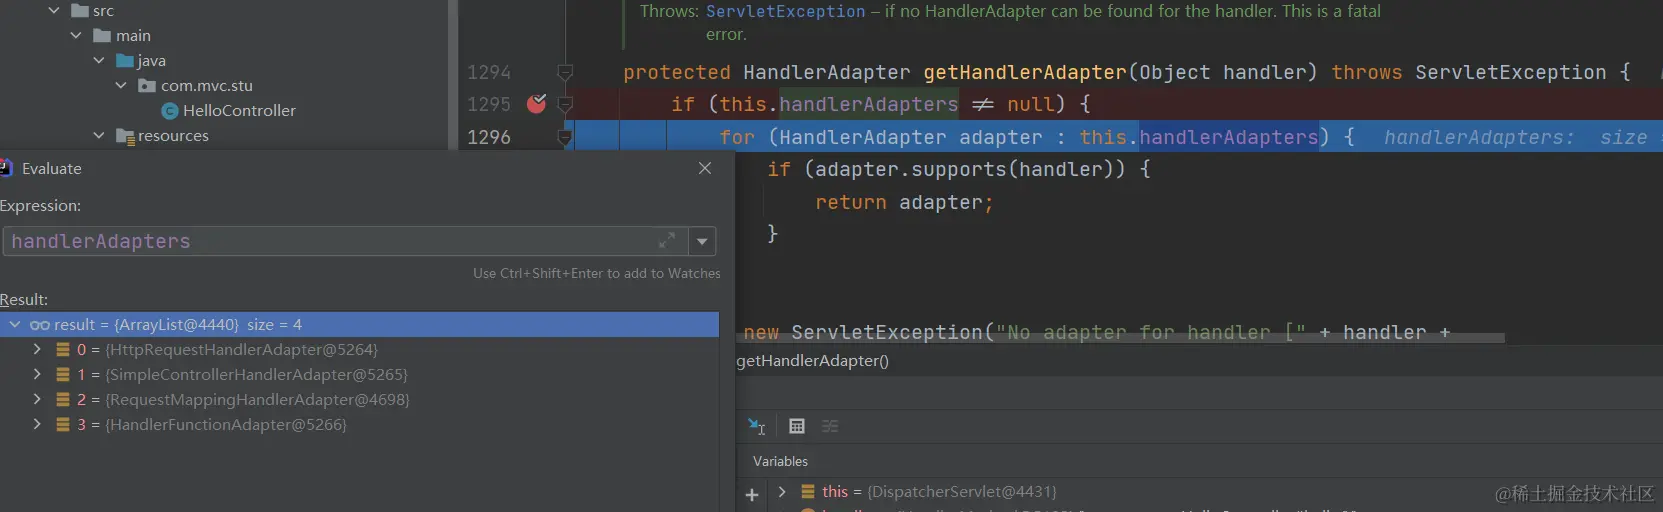The width and height of the screenshot is (1663, 512).
Task: Select the 'result = {ArrayList@4440}' row
Action: [x=360, y=324]
